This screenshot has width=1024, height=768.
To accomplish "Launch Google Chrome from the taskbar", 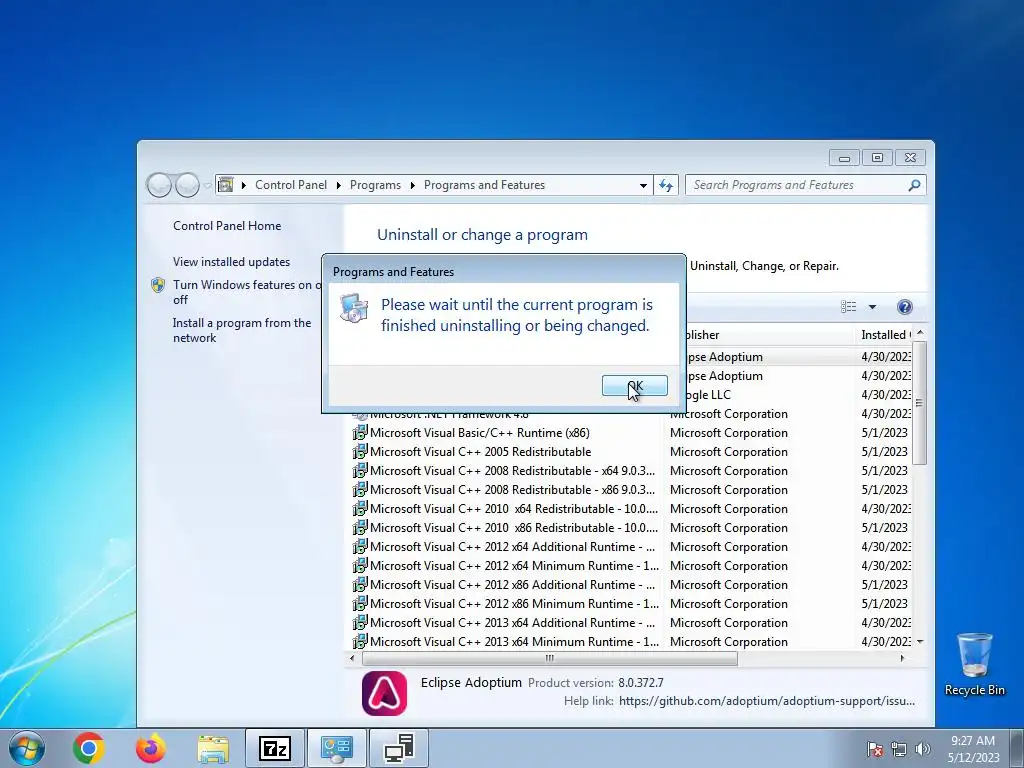I will pyautogui.click(x=89, y=748).
